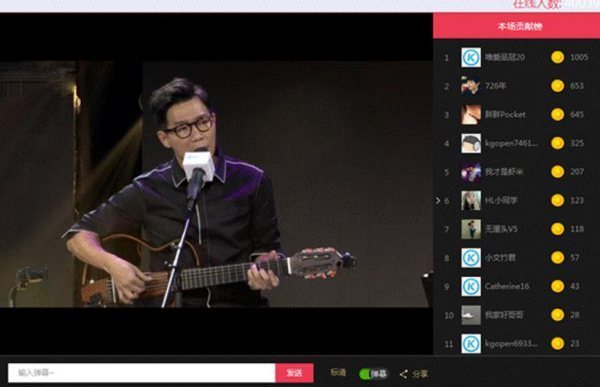This screenshot has width=600, height=387.
Task: Expand the arrow beside rank 6
Action: [x=438, y=200]
